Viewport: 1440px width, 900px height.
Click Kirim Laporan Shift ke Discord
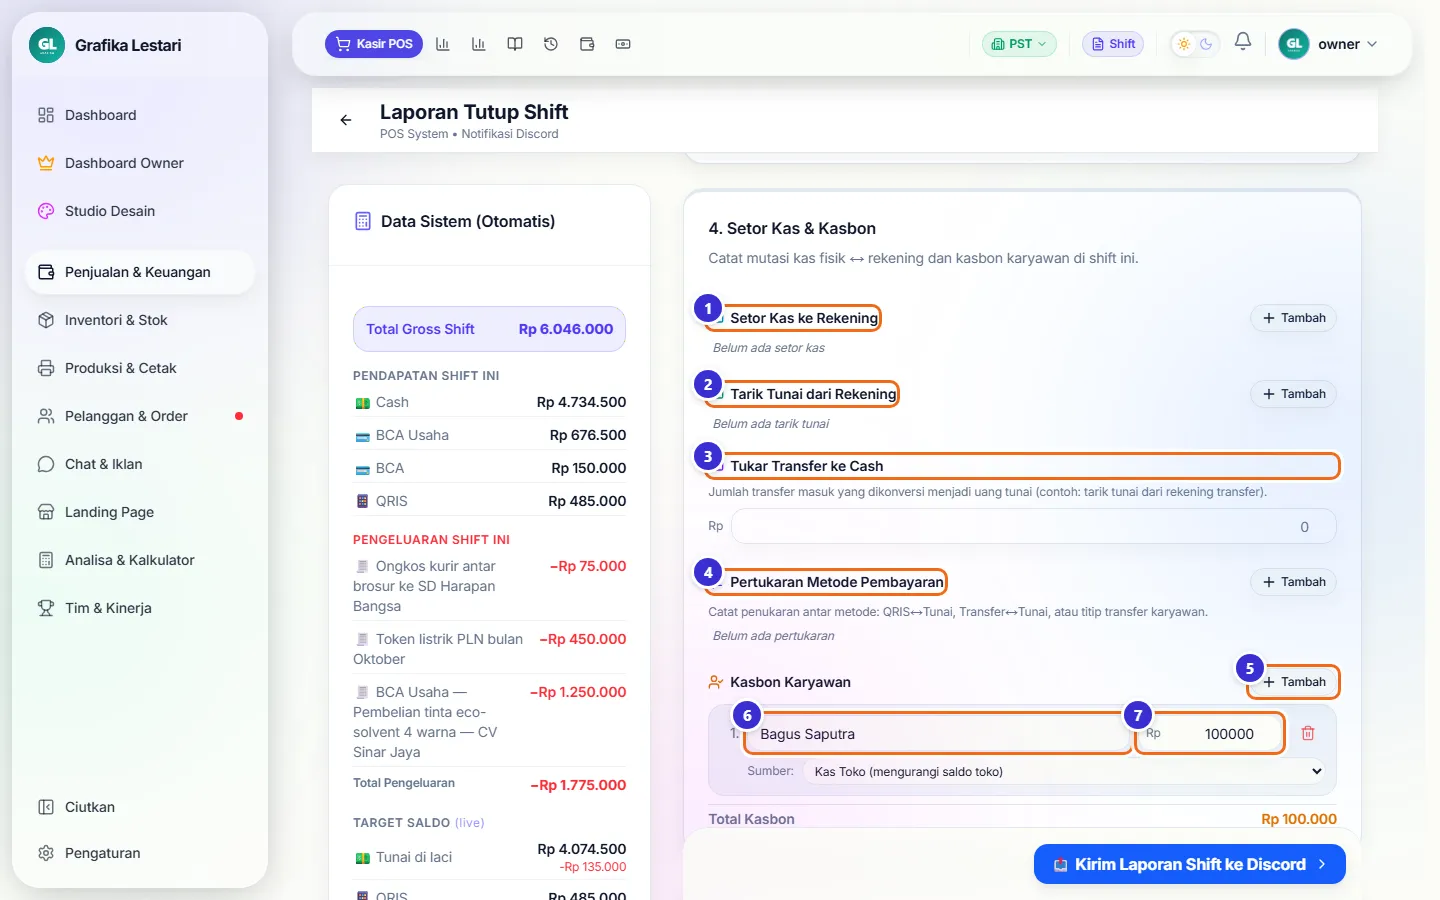(x=1190, y=864)
